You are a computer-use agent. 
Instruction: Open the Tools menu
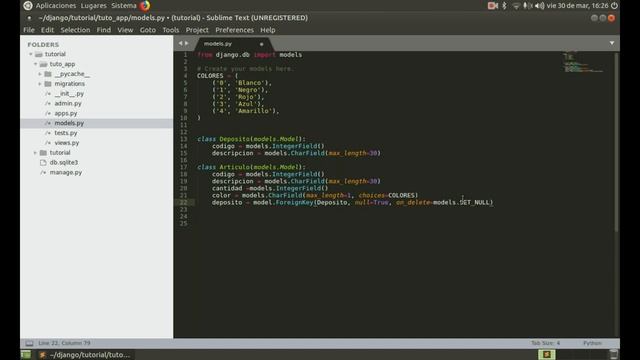click(171, 30)
